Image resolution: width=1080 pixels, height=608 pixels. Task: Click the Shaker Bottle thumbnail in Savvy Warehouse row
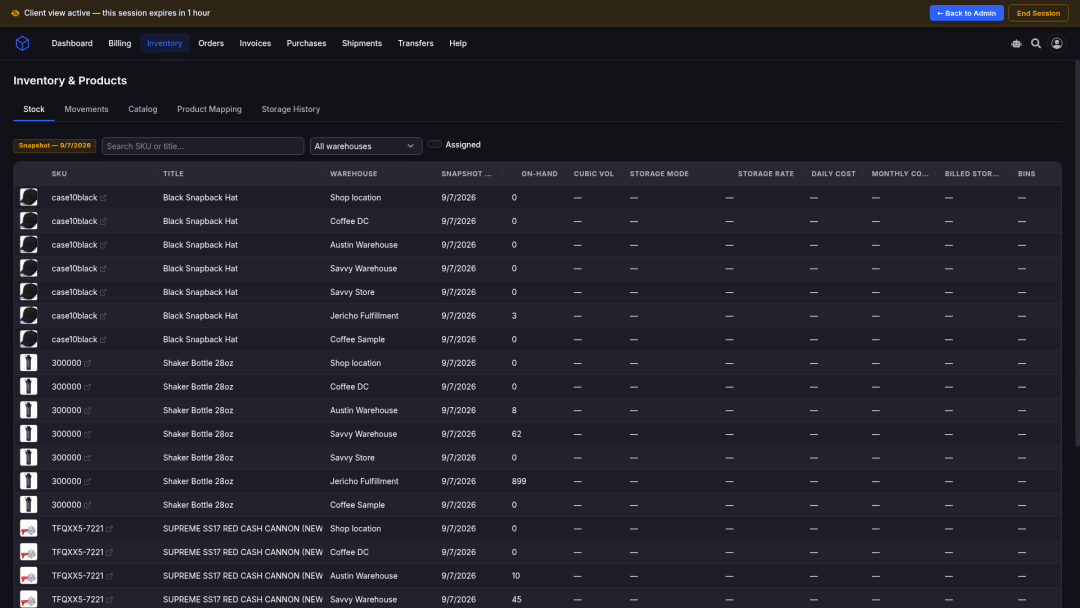(x=28, y=434)
